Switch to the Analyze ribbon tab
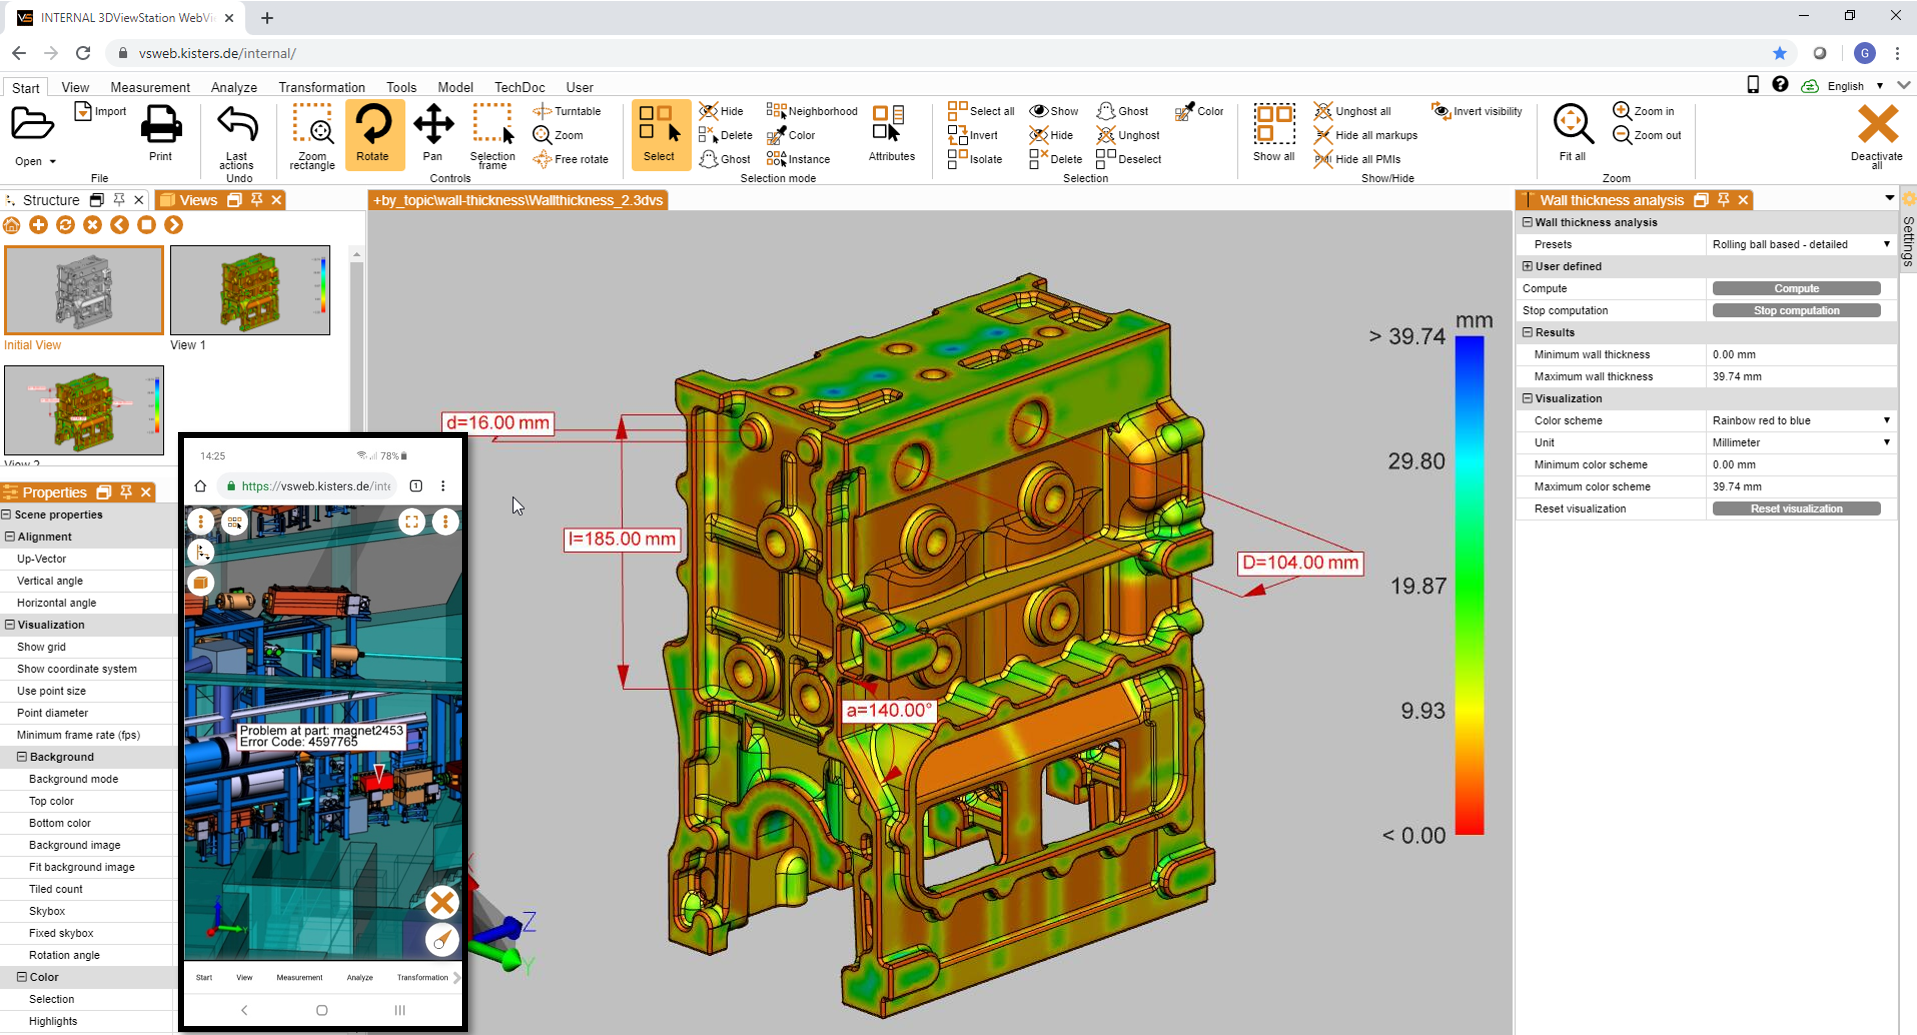Viewport: 1917px width, 1035px height. click(x=234, y=87)
